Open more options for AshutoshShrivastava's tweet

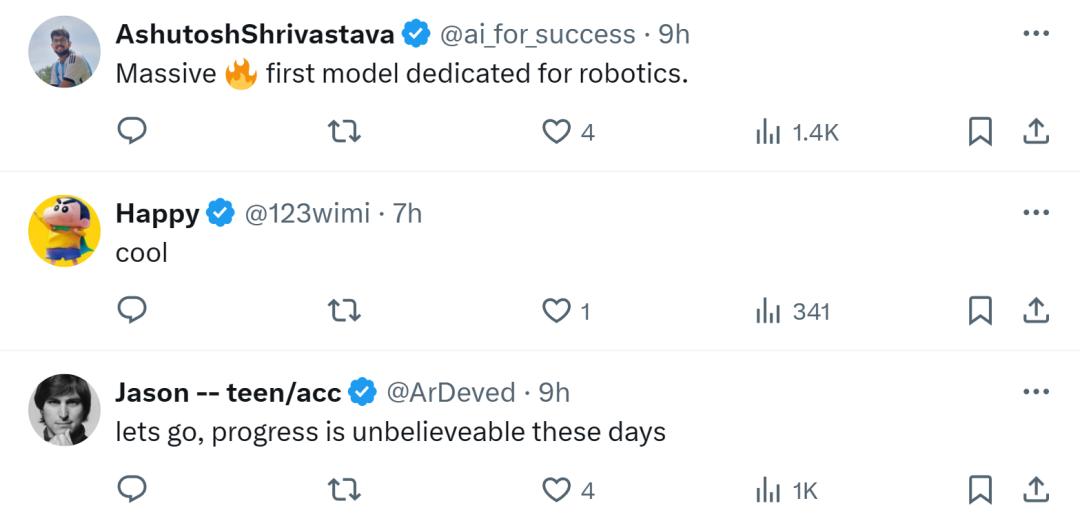coord(1036,34)
